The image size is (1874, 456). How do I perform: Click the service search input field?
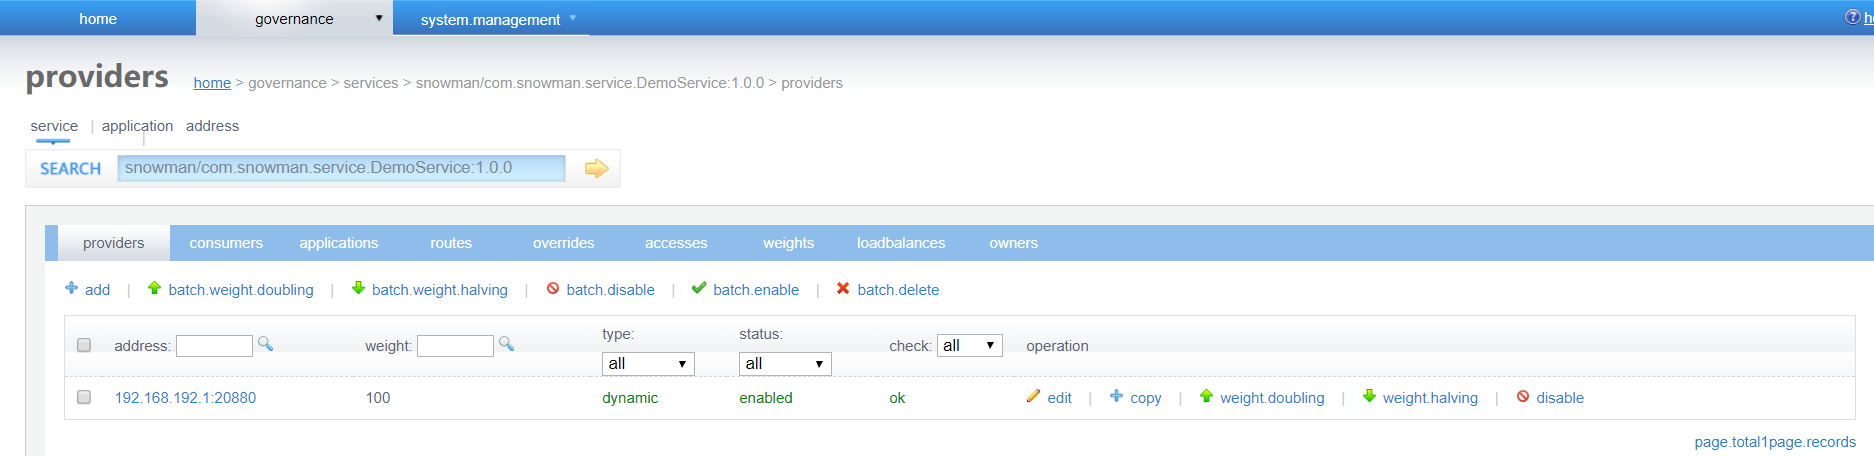pyautogui.click(x=341, y=168)
